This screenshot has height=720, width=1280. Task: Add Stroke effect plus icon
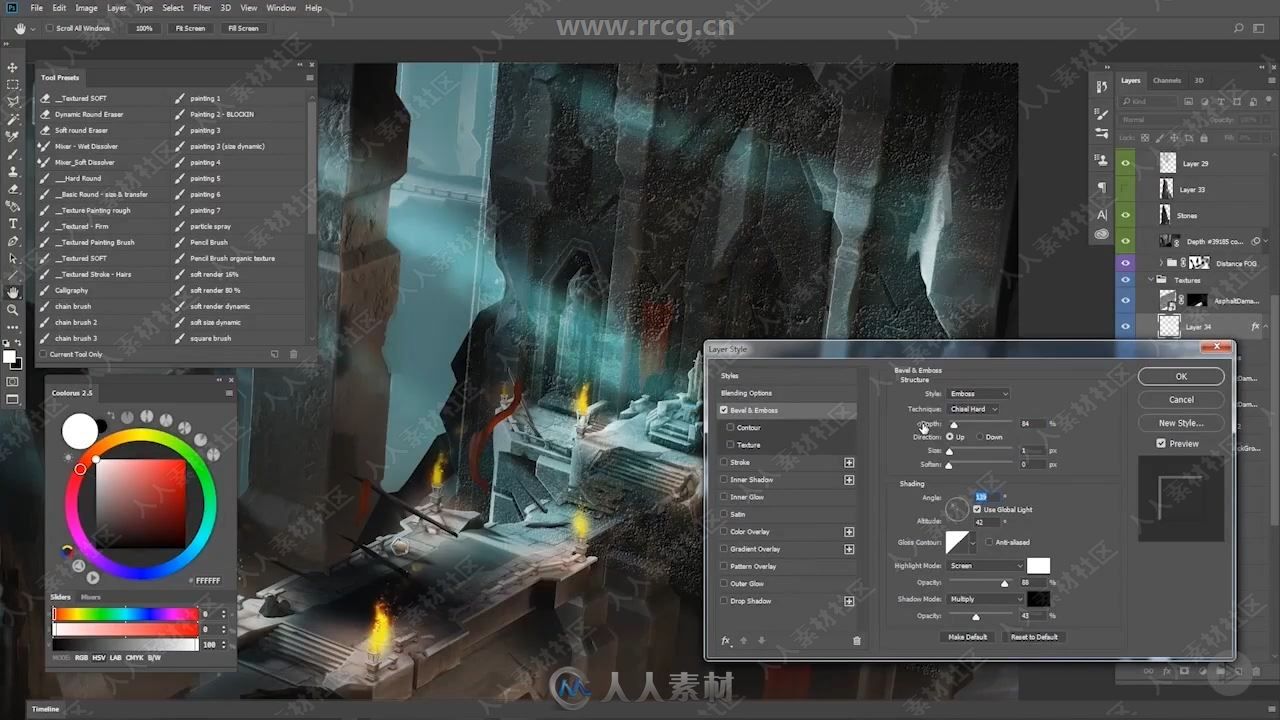click(x=849, y=463)
